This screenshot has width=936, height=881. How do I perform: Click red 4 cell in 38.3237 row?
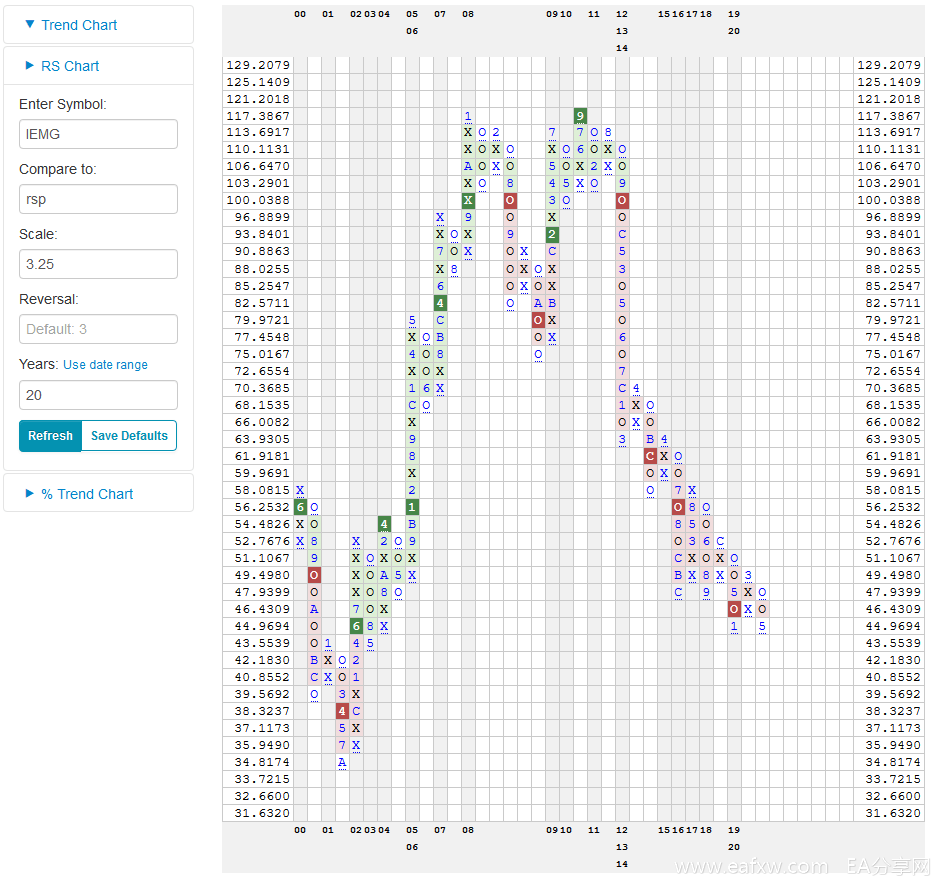pos(342,711)
